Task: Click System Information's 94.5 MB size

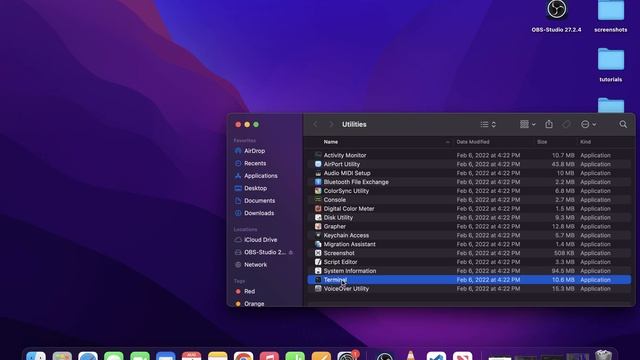Action: [x=563, y=271]
